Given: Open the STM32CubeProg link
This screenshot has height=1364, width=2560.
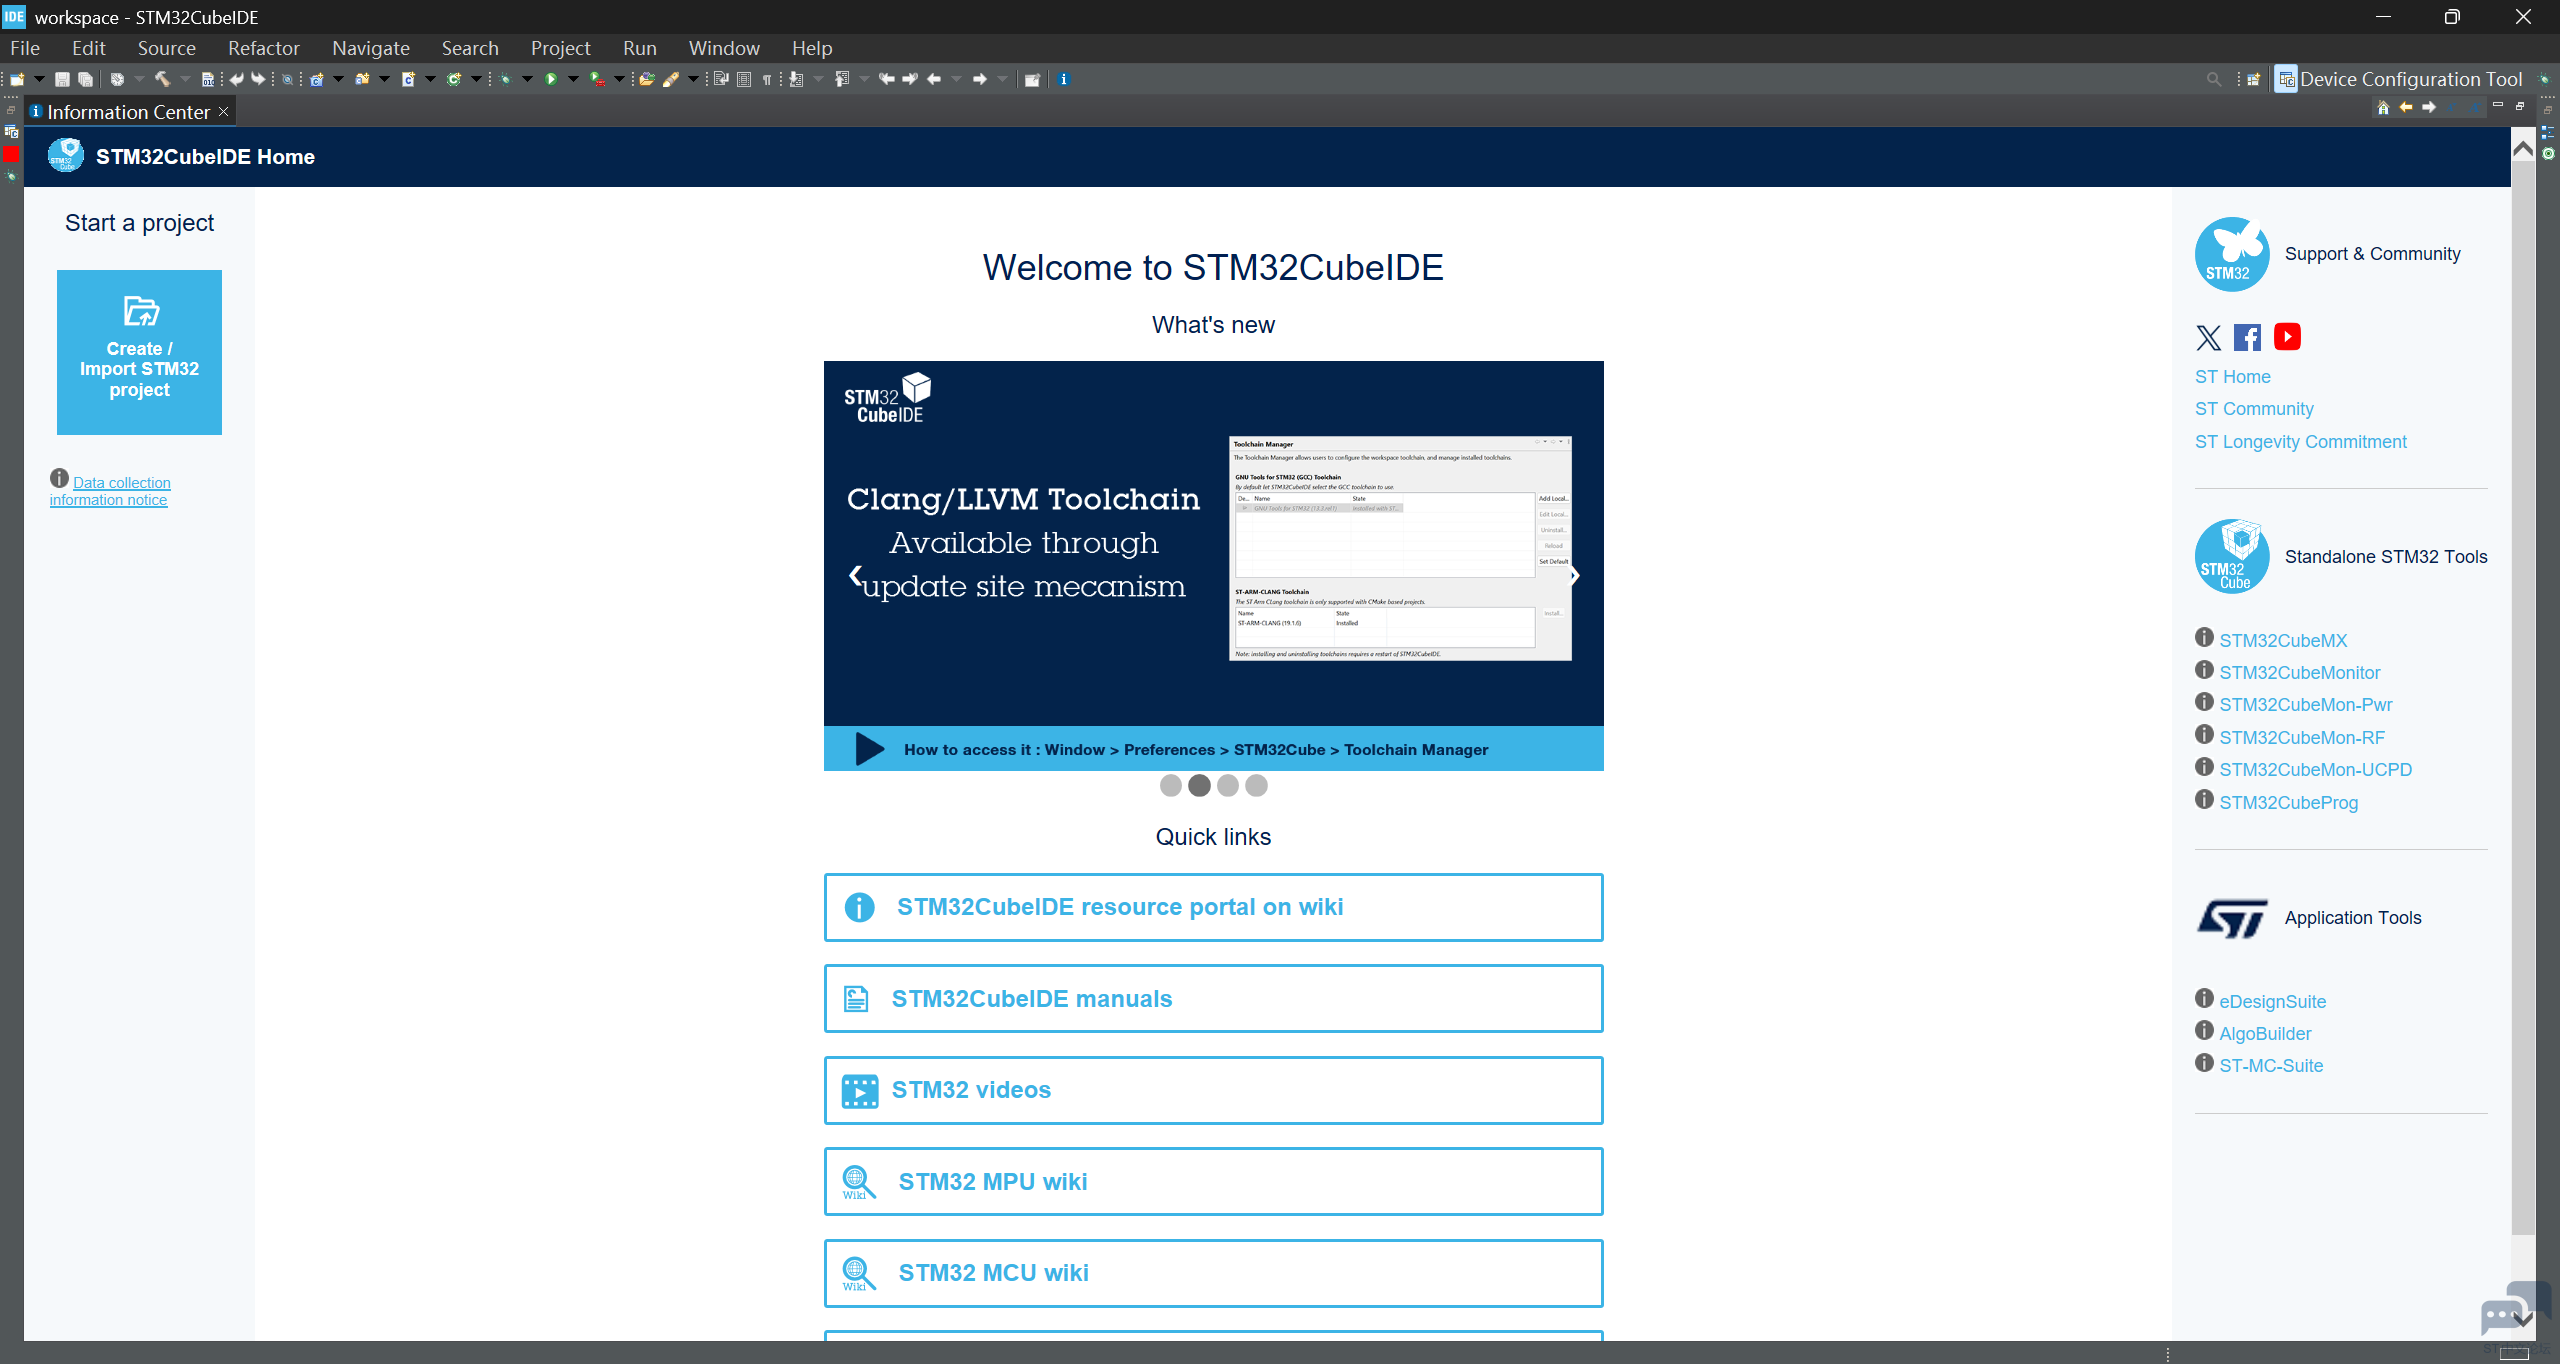Looking at the screenshot, I should (x=2288, y=803).
